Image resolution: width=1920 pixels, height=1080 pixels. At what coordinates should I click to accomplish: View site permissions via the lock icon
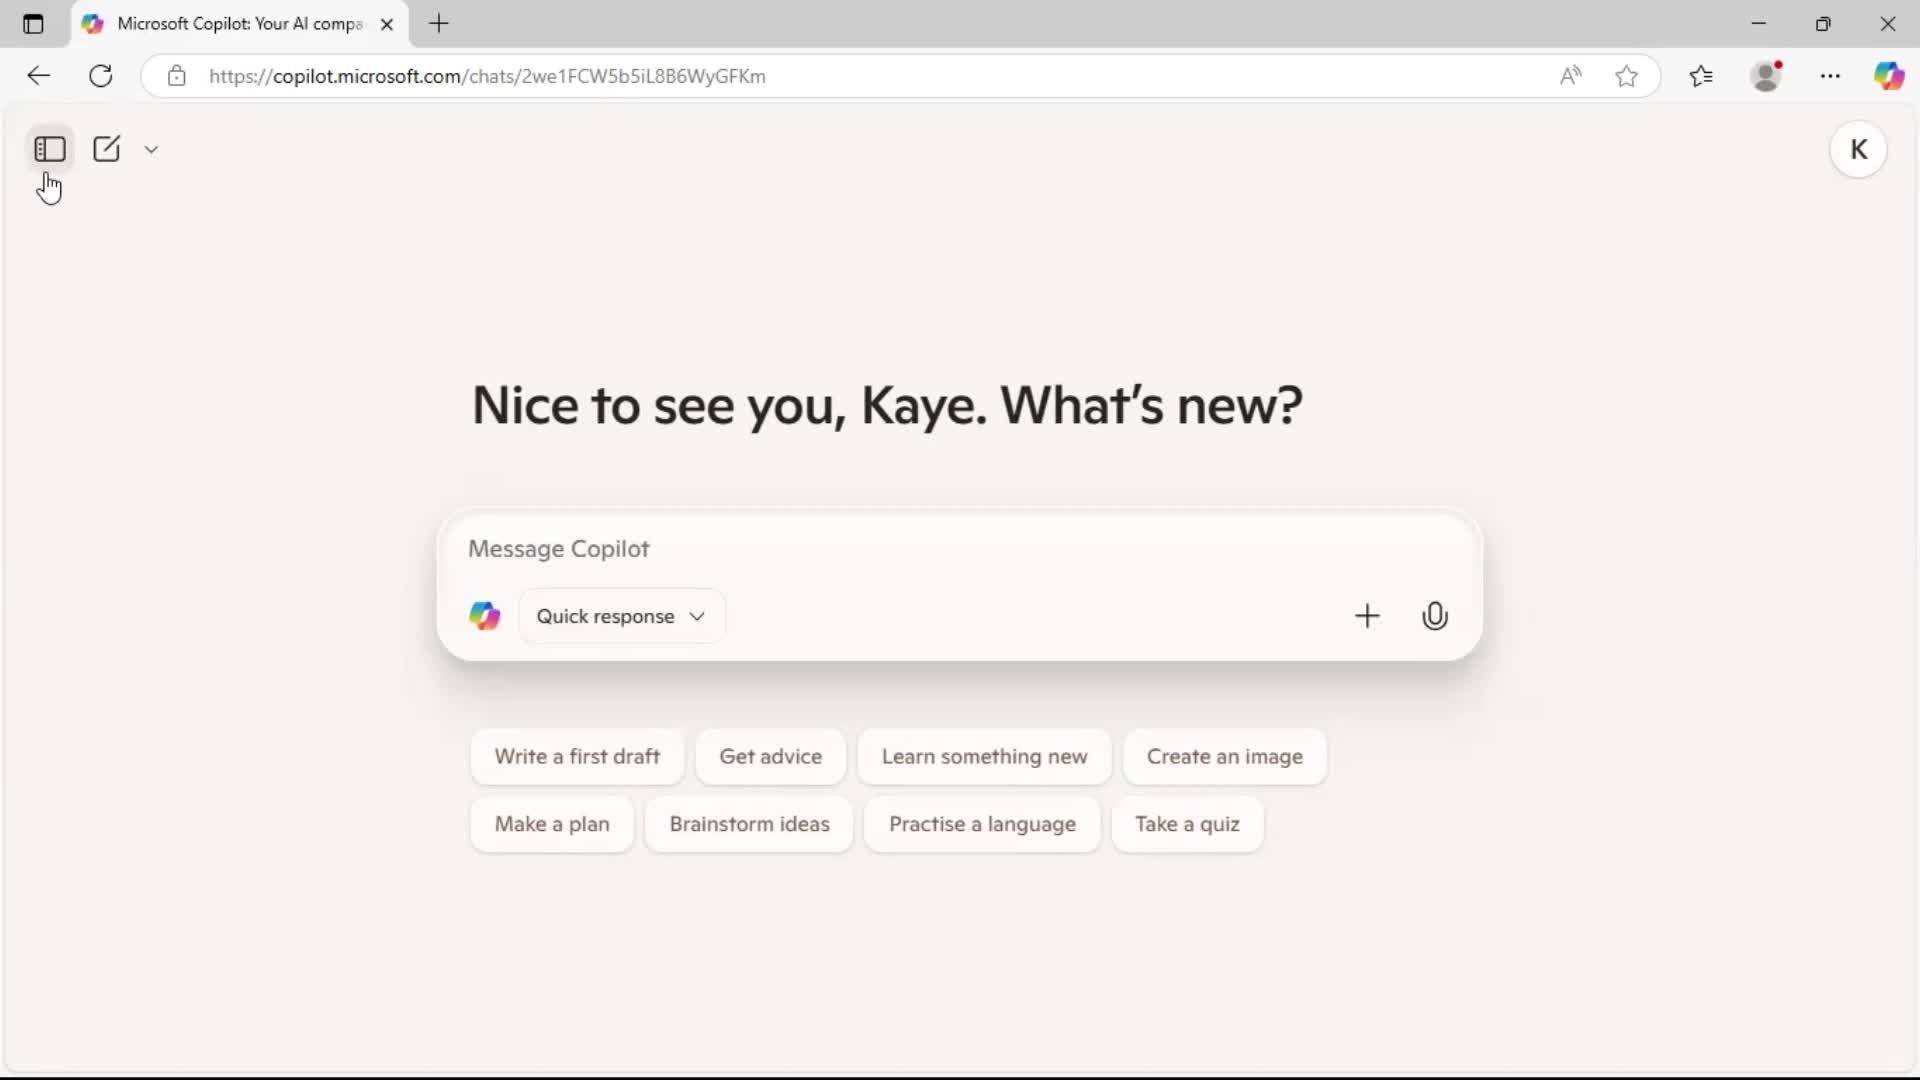[176, 75]
